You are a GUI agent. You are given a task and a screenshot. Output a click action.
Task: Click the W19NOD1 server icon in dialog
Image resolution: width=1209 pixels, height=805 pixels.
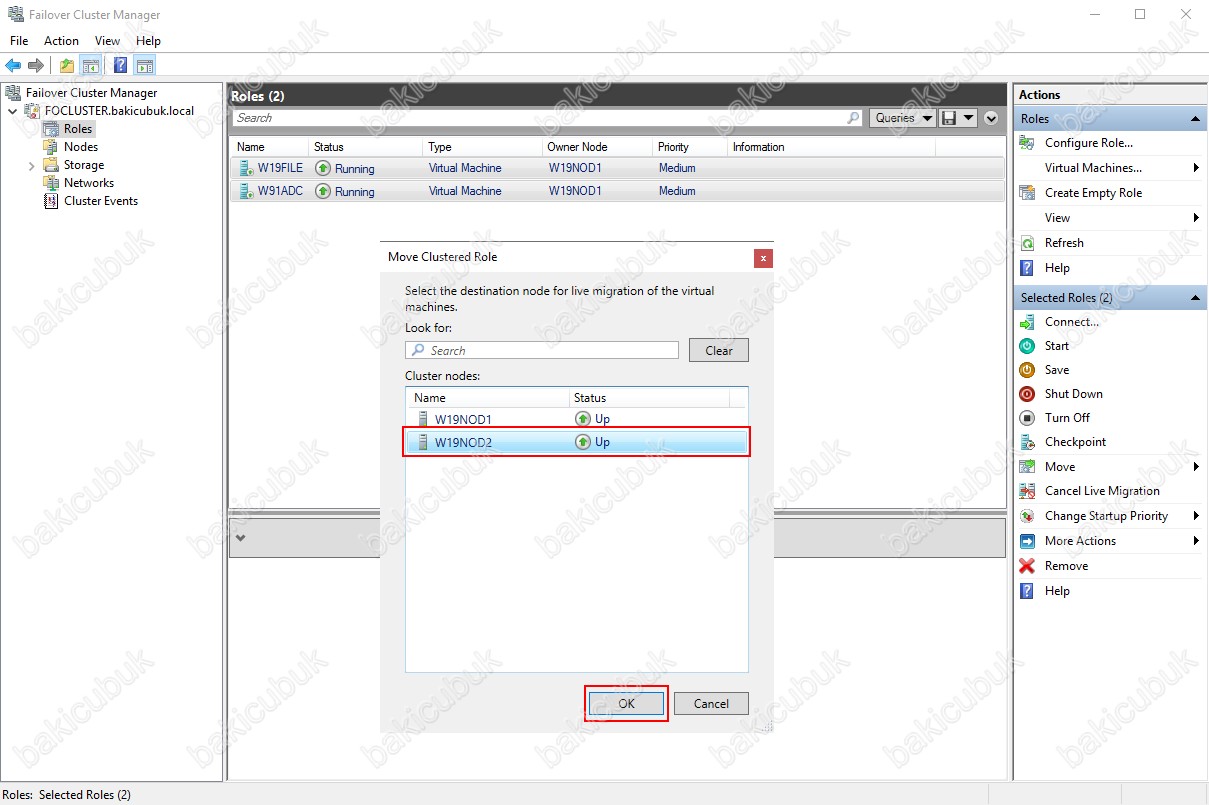click(x=423, y=419)
